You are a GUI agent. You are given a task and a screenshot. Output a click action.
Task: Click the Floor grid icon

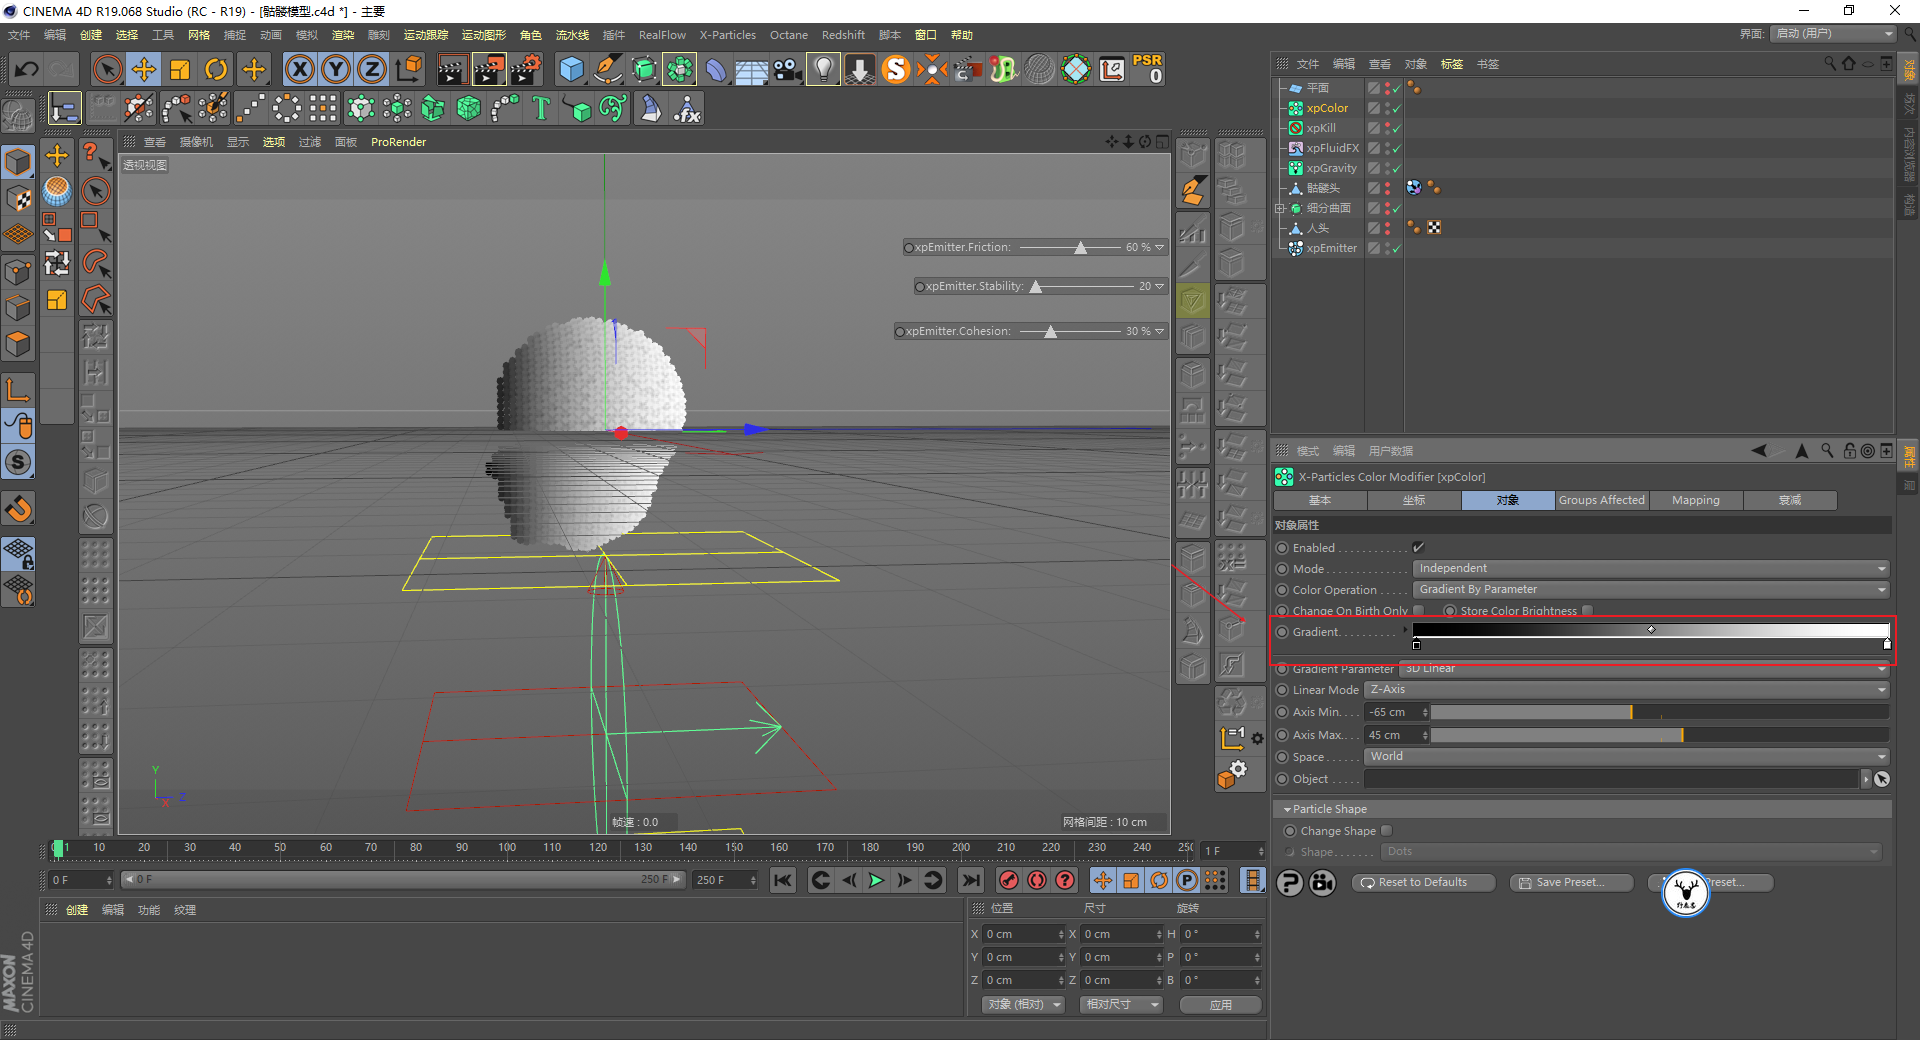752,69
